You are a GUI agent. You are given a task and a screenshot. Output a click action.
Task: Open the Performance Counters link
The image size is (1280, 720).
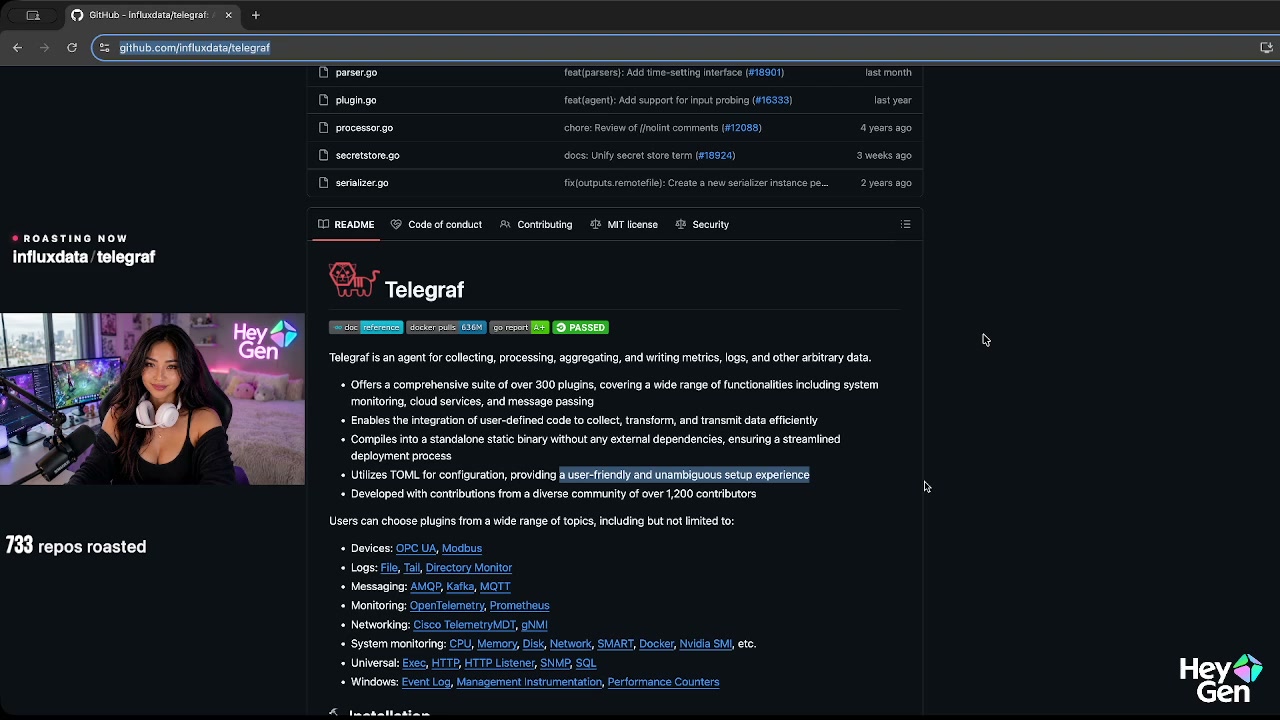click(x=663, y=682)
